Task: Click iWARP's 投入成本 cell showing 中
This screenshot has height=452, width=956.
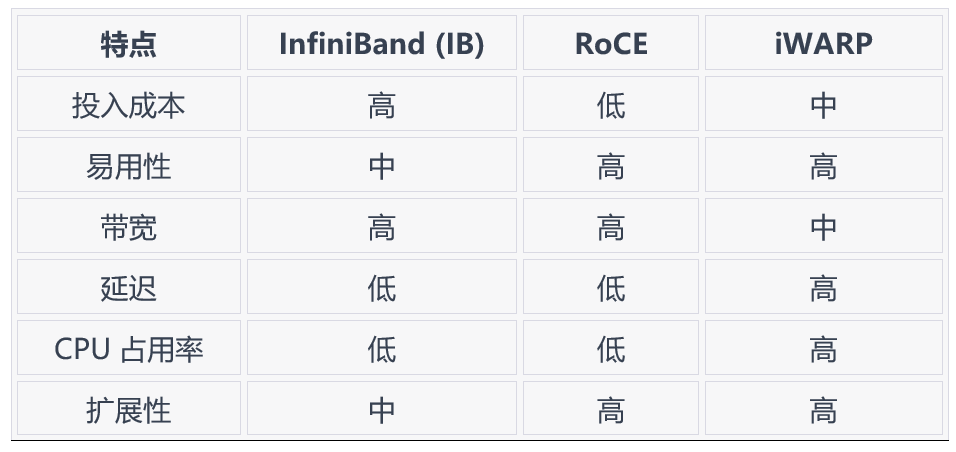Action: coord(823,105)
